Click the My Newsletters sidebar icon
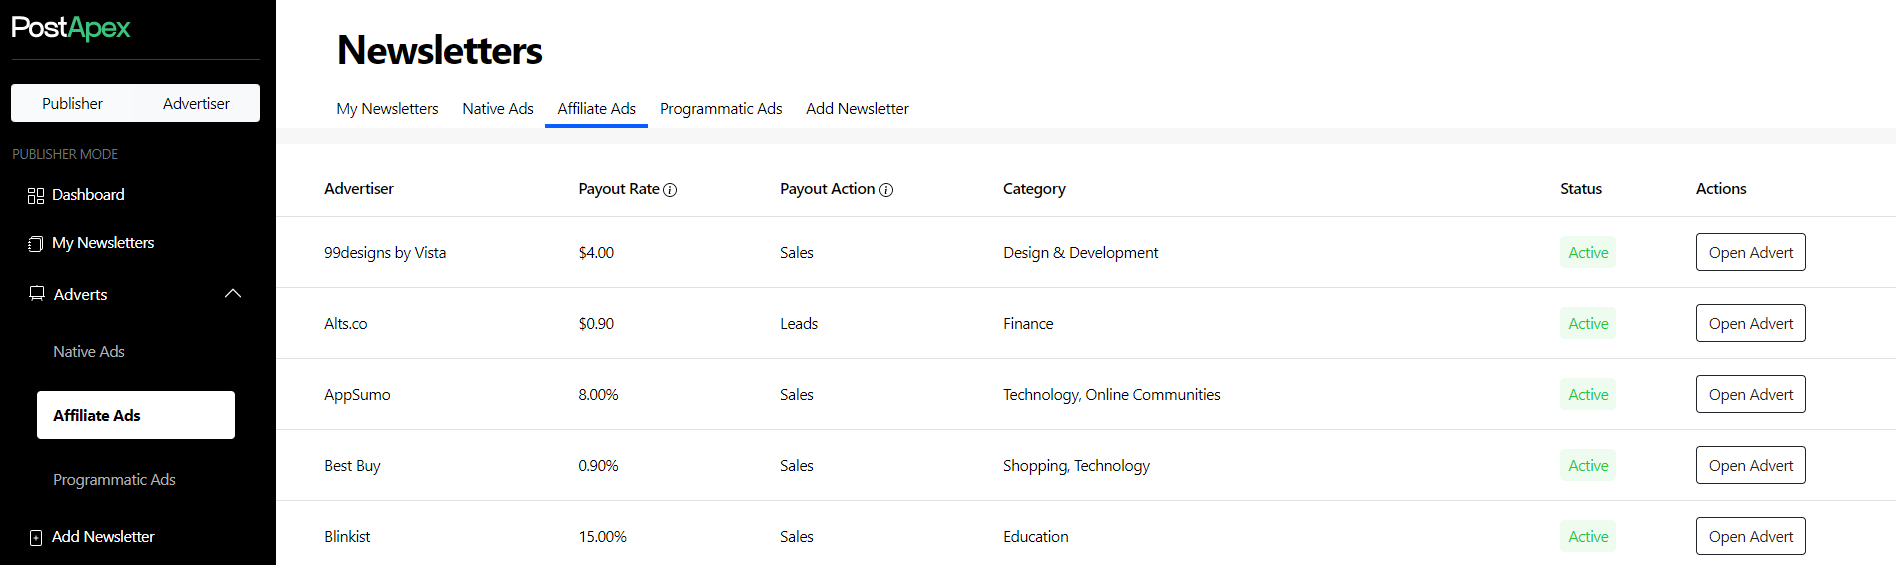The height and width of the screenshot is (565, 1896). click(x=36, y=243)
